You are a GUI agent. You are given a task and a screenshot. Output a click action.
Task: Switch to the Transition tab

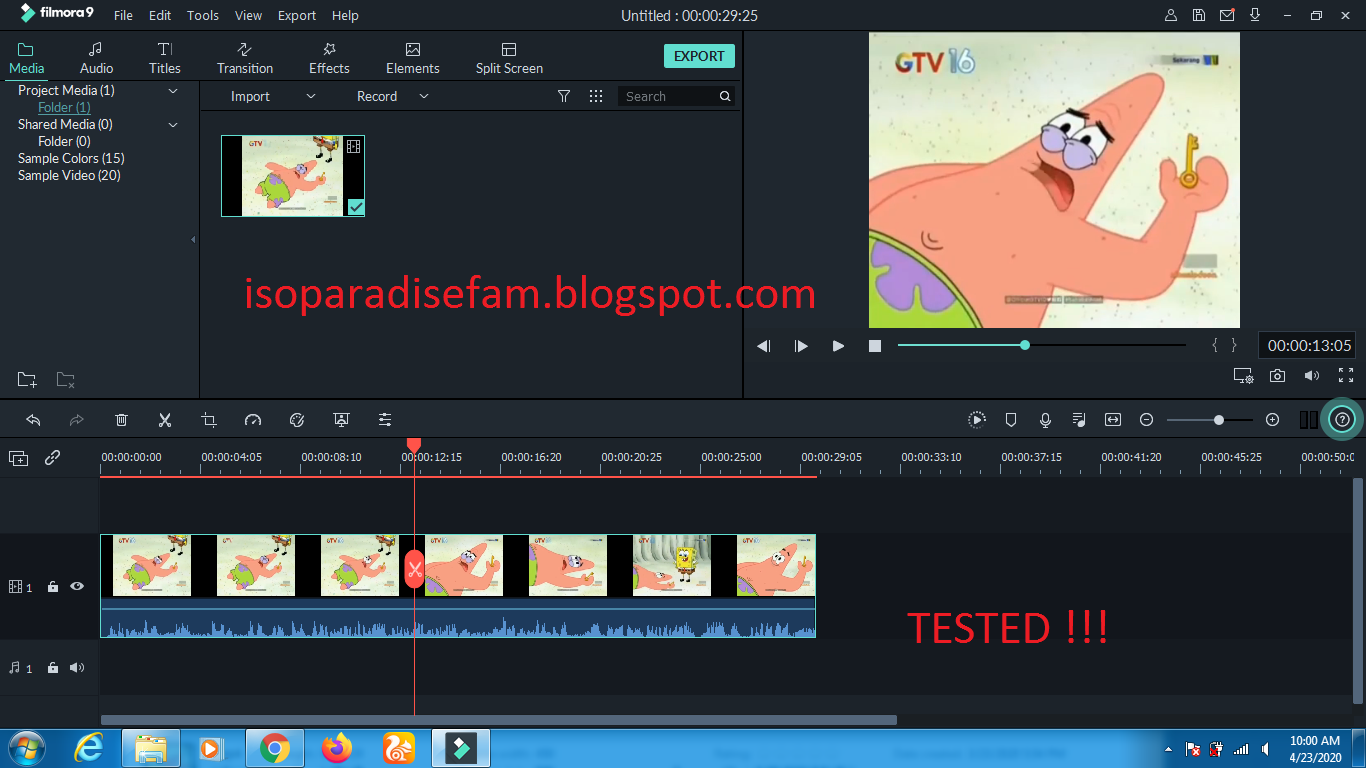(x=245, y=58)
